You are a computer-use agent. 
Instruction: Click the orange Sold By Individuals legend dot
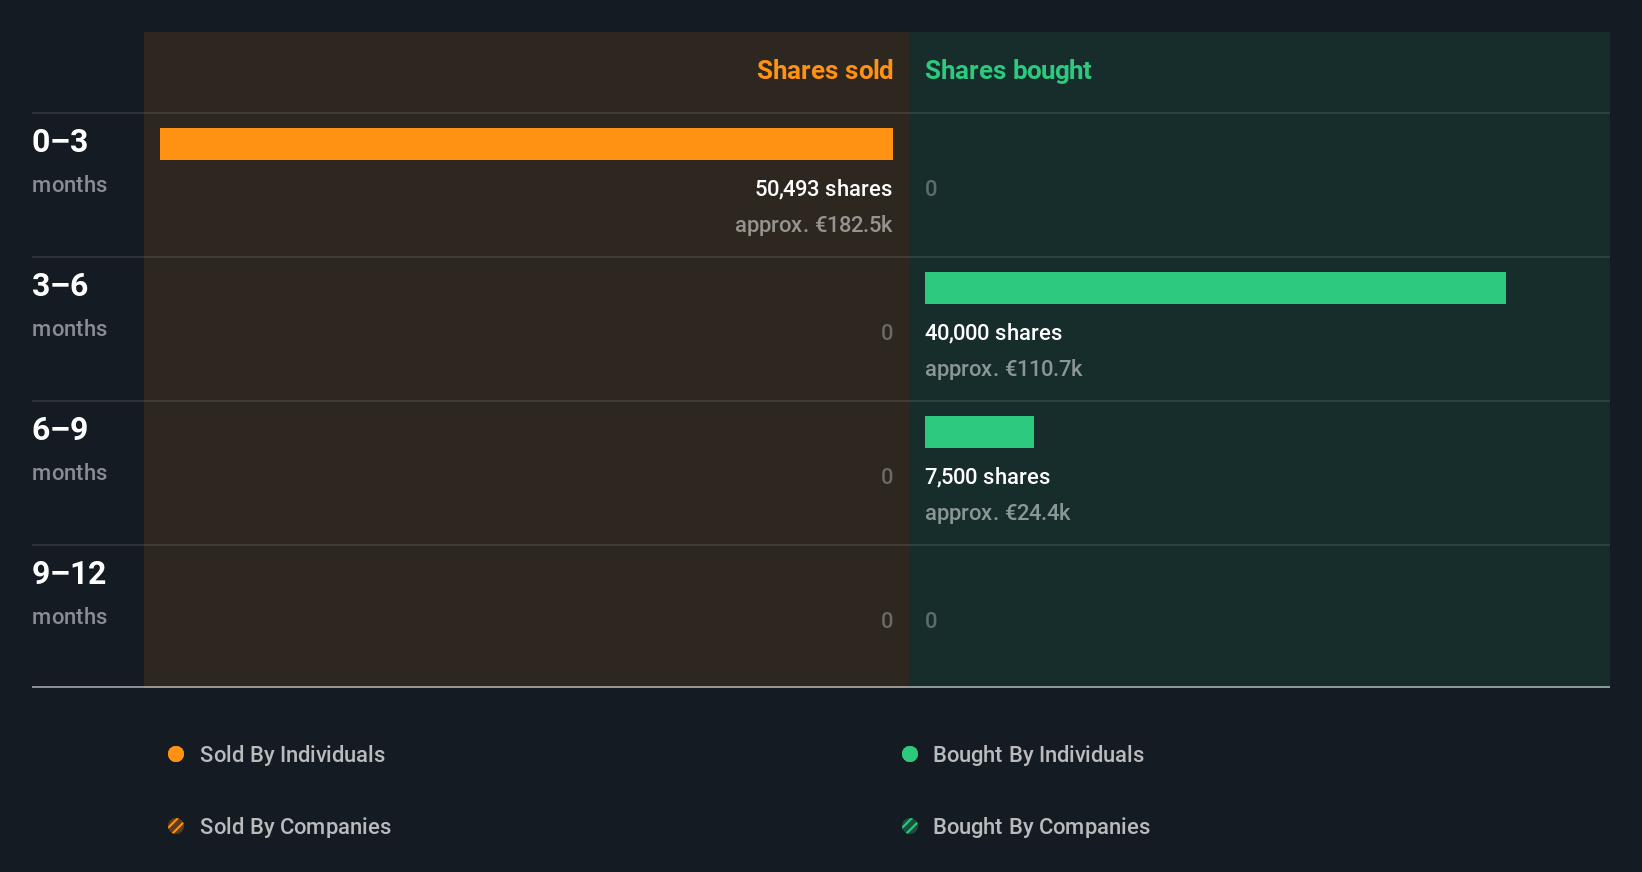[176, 754]
